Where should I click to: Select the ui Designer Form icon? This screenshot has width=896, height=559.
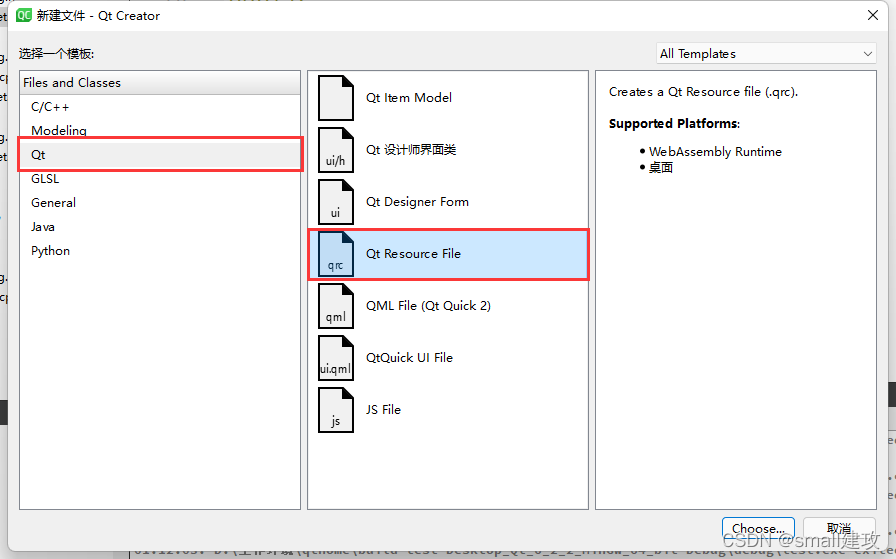tap(336, 202)
